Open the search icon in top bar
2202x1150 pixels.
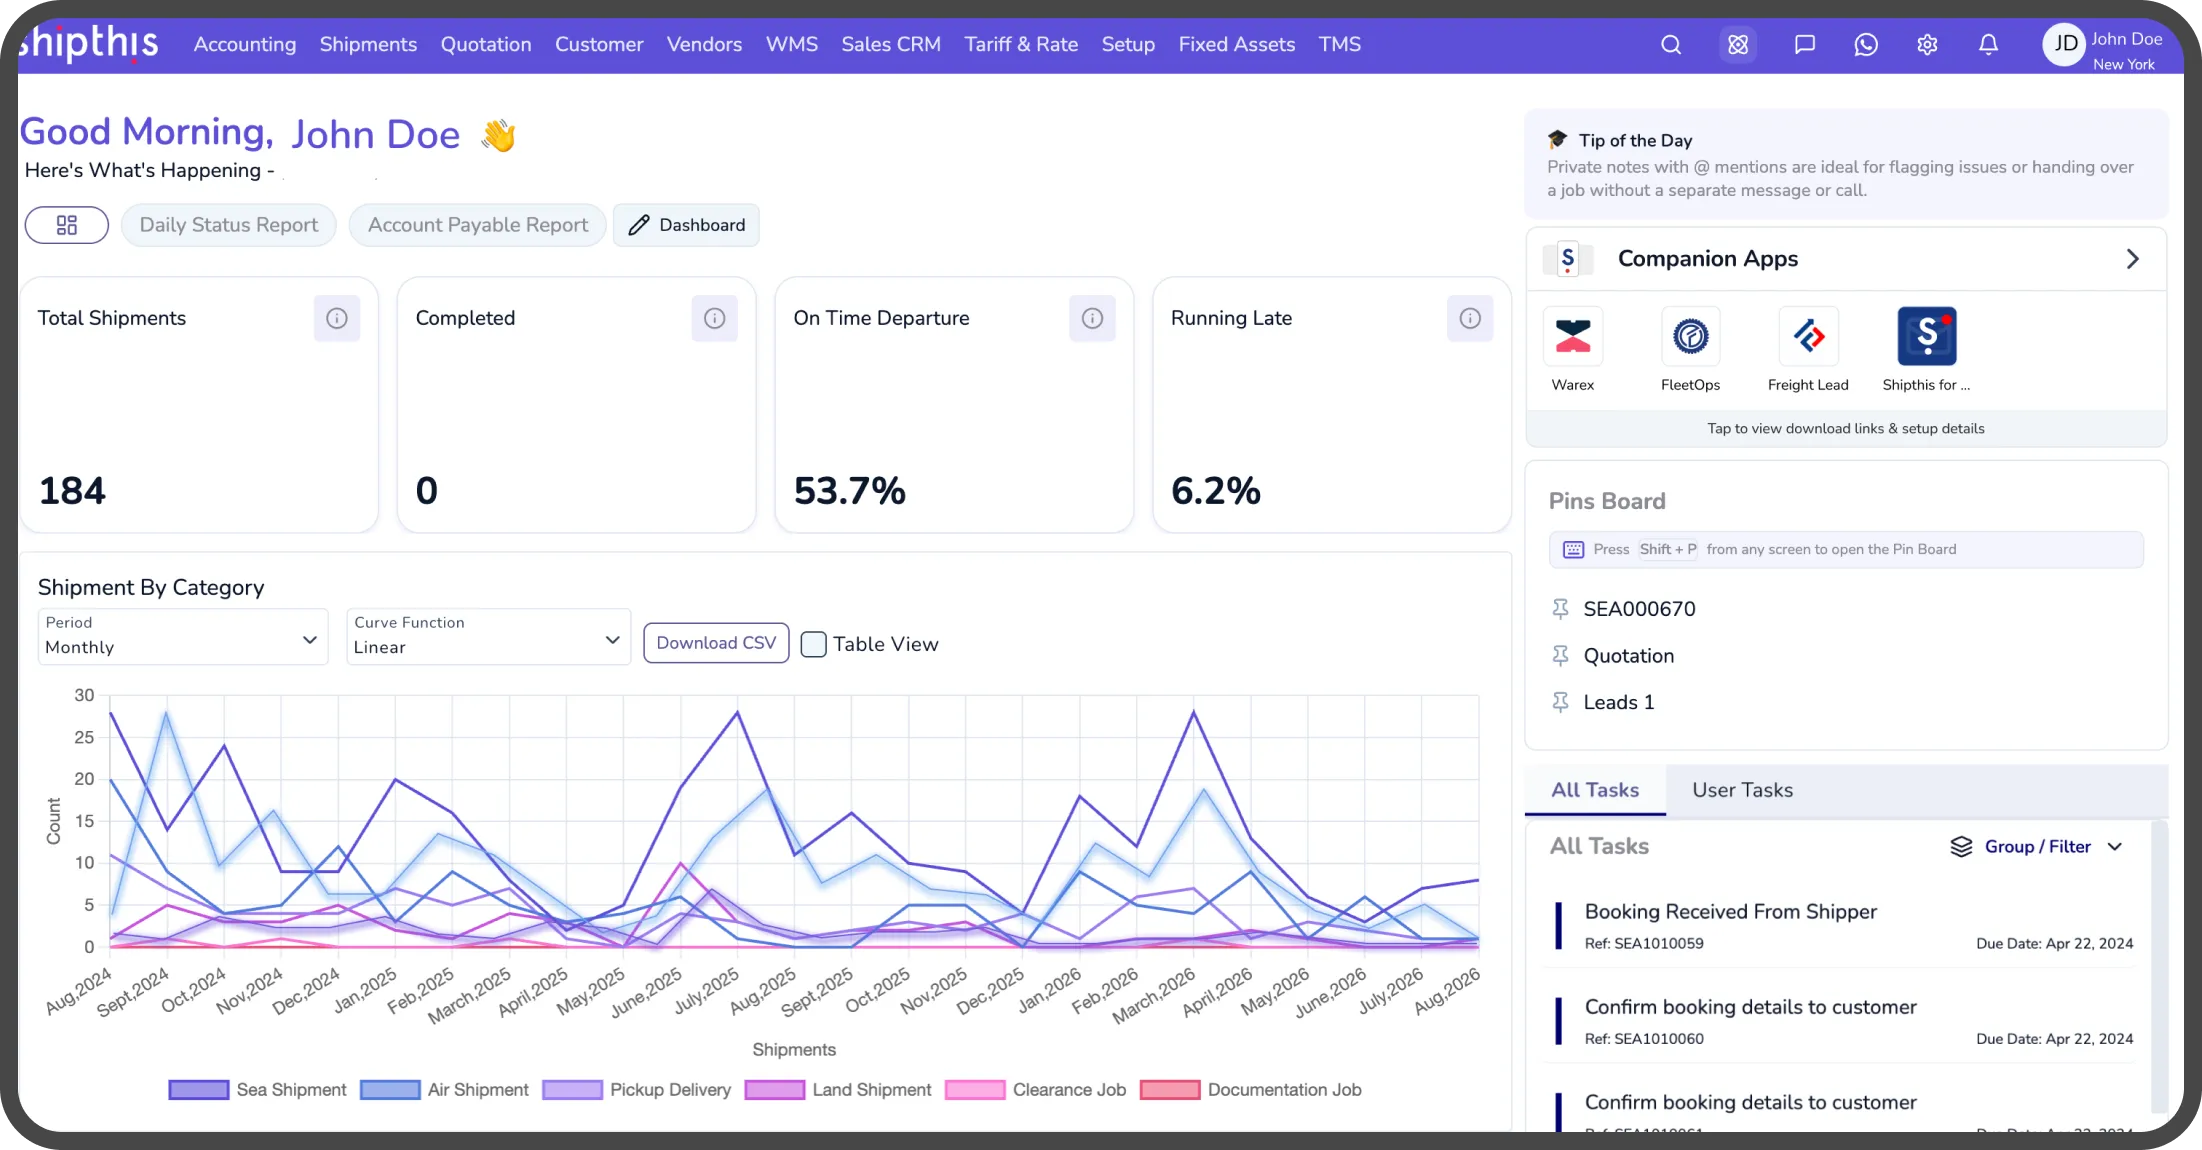pyautogui.click(x=1671, y=45)
